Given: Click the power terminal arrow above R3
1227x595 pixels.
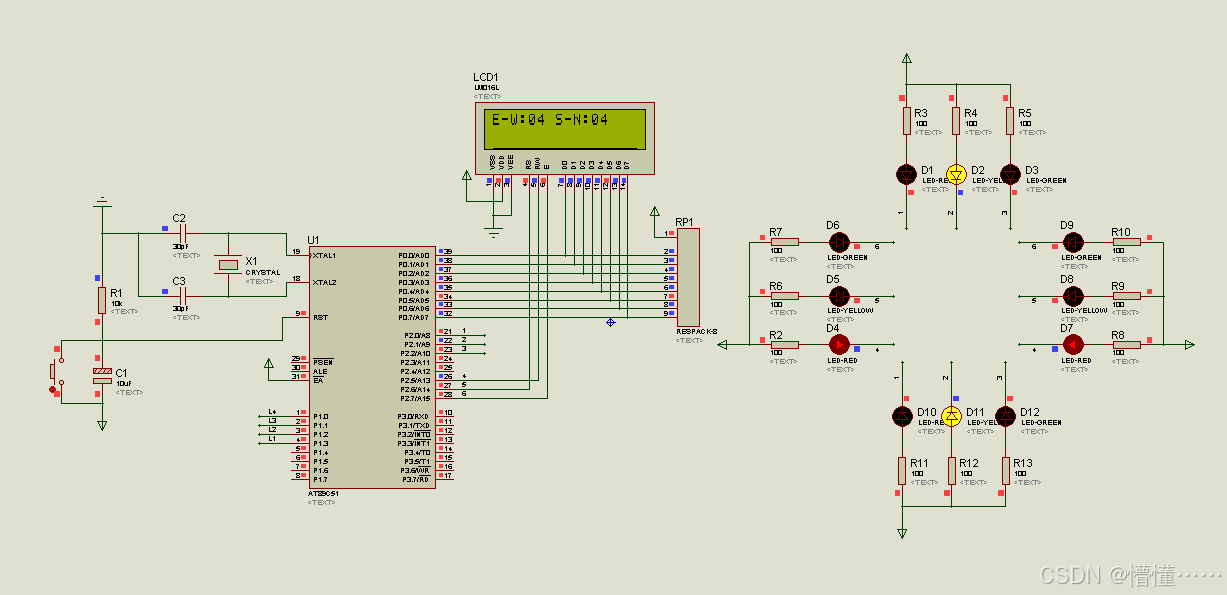Looking at the screenshot, I should click(x=907, y=59).
